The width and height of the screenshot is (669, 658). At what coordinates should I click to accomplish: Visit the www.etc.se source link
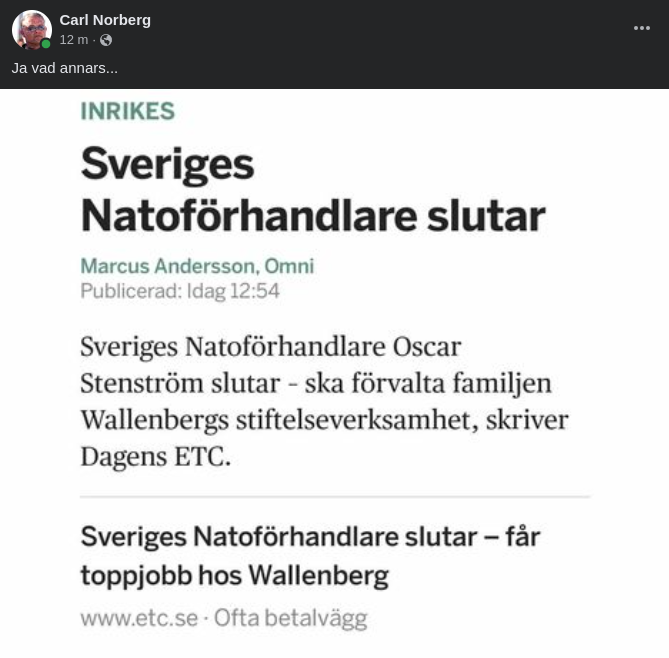point(139,618)
